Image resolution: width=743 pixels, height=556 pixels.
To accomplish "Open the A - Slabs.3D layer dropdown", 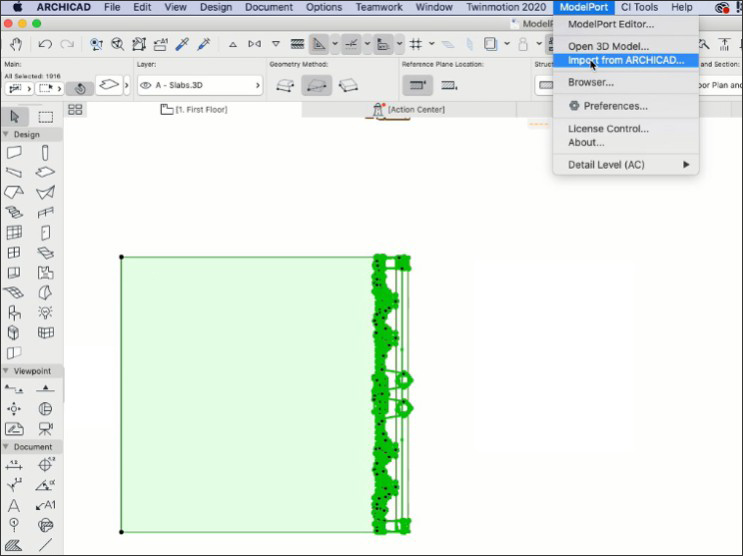I will click(x=200, y=85).
